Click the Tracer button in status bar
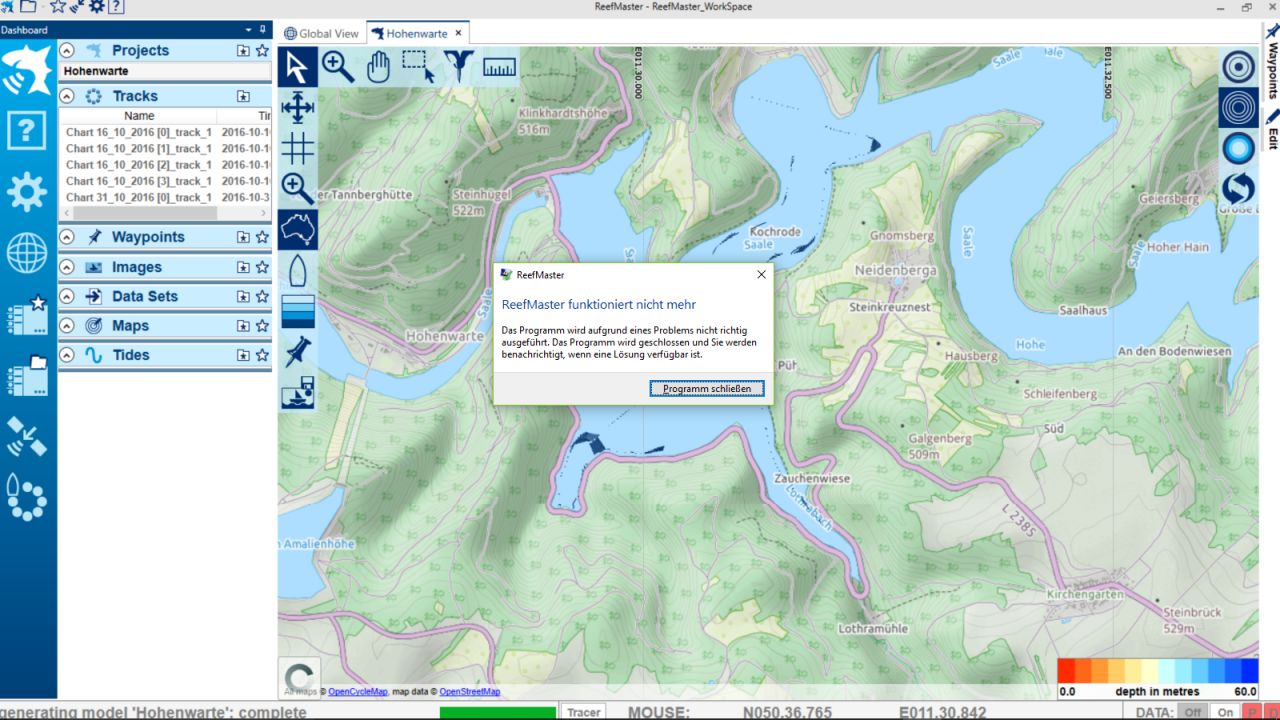Viewport: 1280px width, 720px height. [584, 712]
